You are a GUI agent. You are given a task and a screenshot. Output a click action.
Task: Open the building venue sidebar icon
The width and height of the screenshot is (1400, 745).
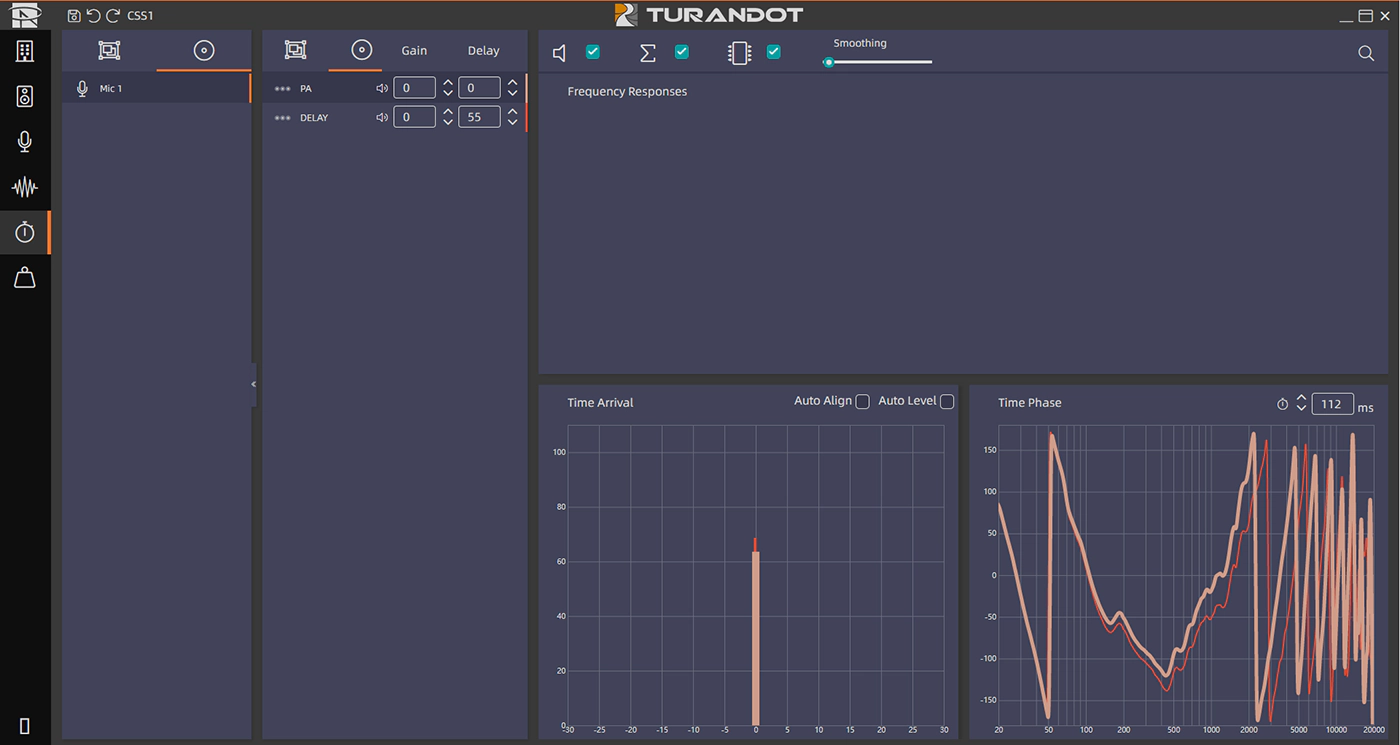pos(25,51)
